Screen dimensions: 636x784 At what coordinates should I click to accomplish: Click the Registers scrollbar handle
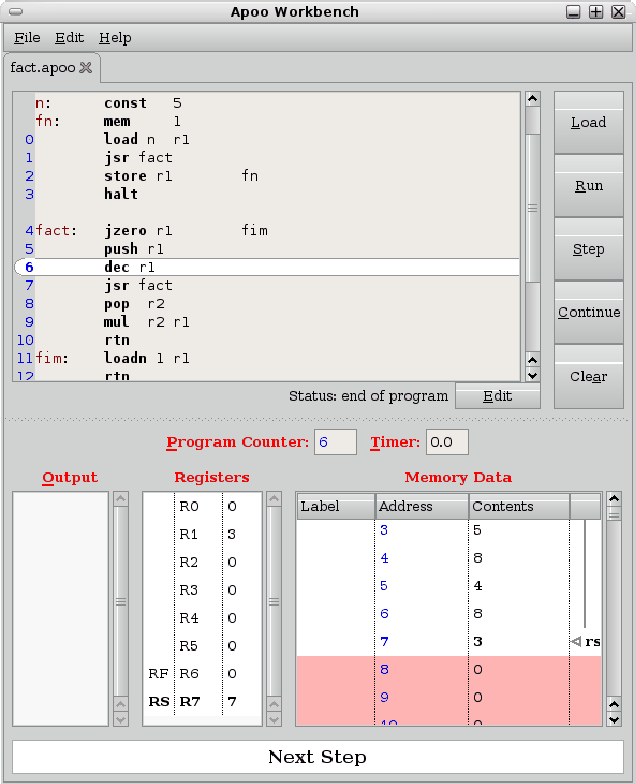(274, 602)
